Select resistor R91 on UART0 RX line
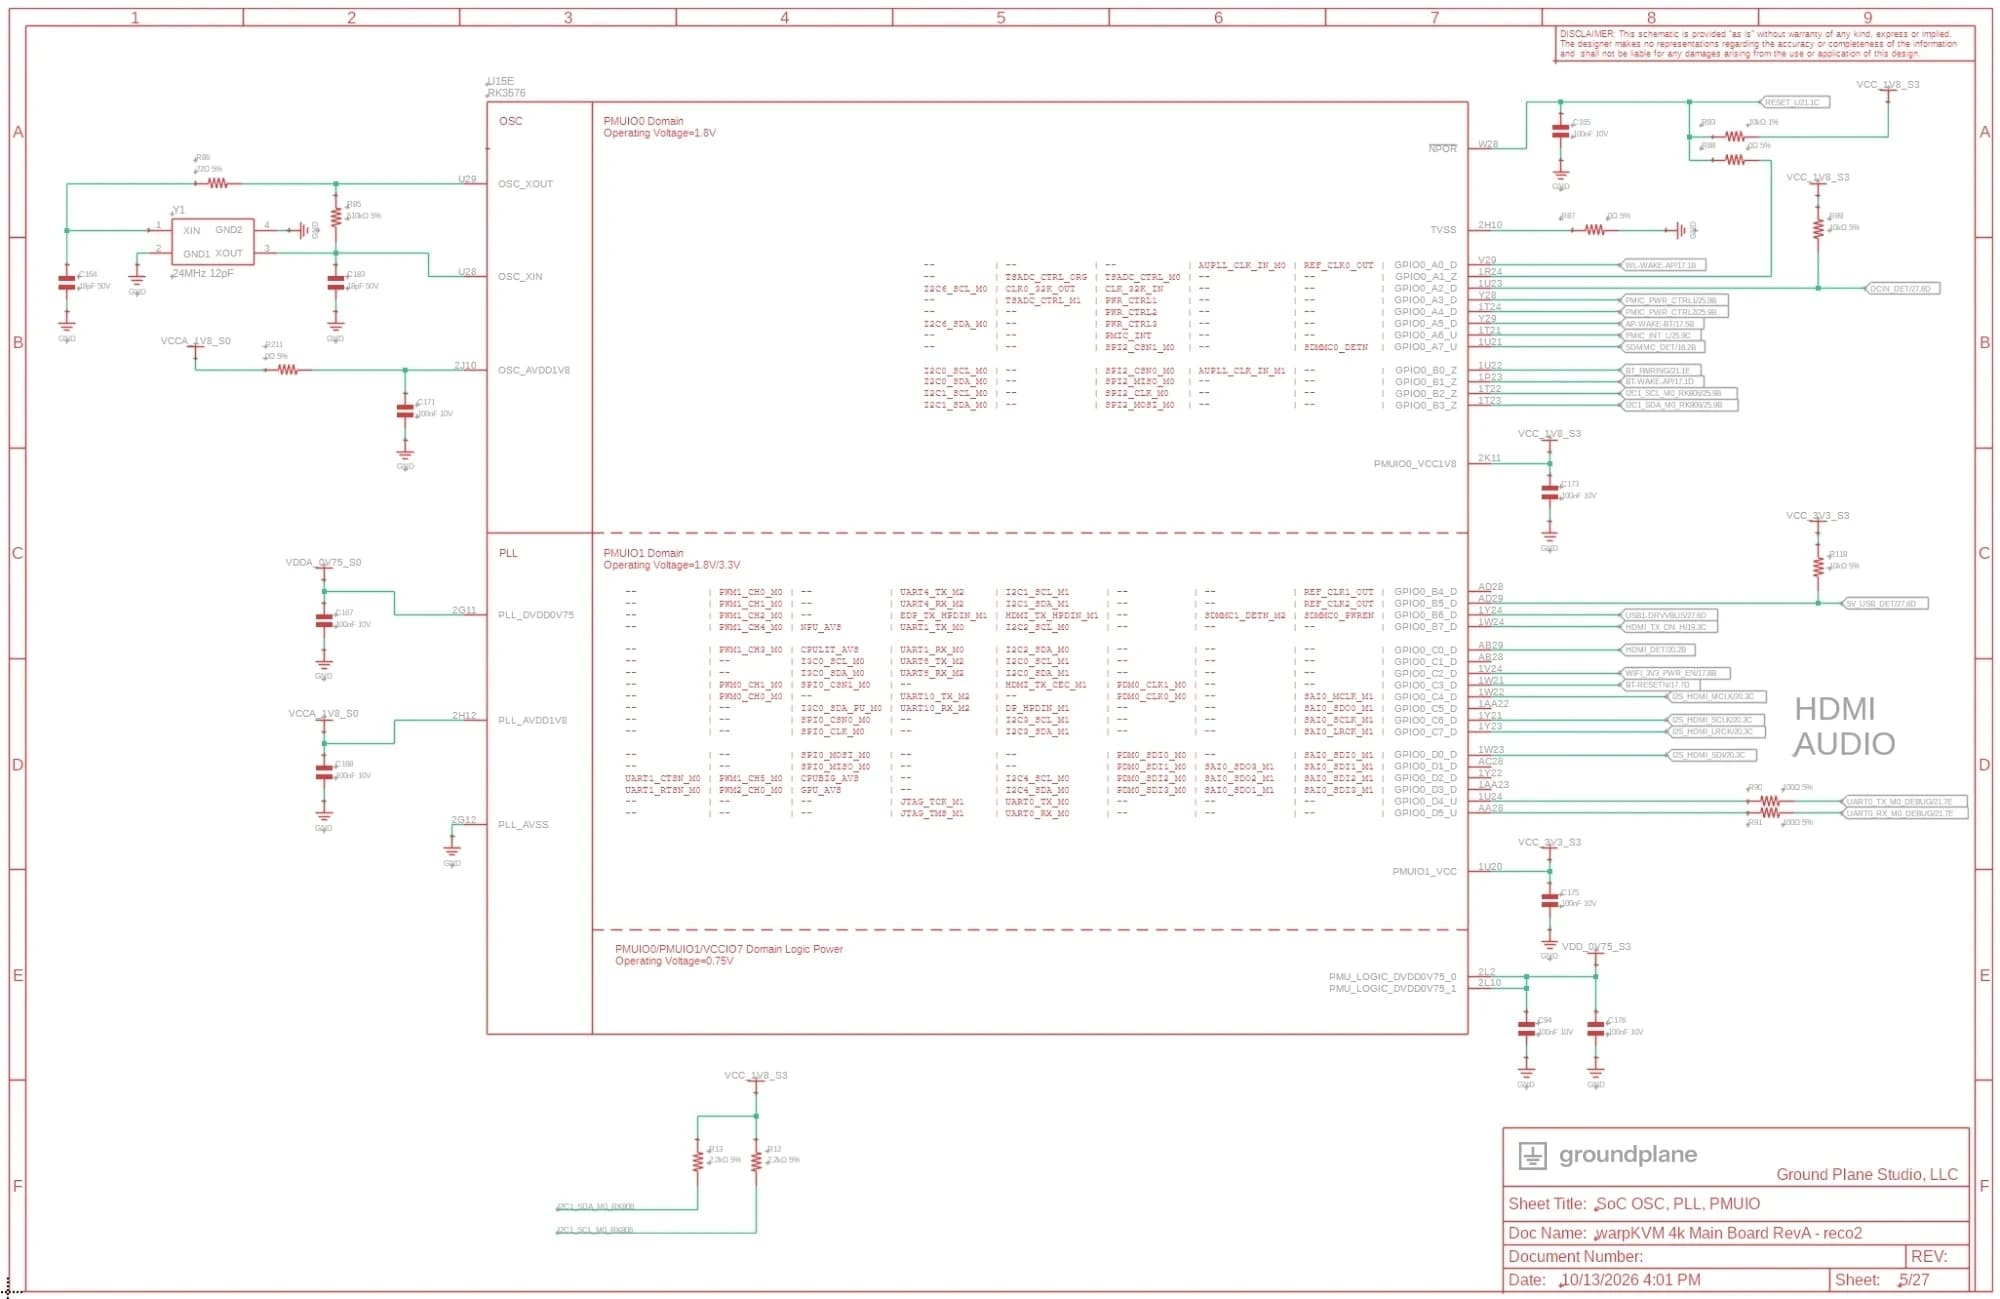Viewport: 2000px width, 1299px height. [1770, 813]
